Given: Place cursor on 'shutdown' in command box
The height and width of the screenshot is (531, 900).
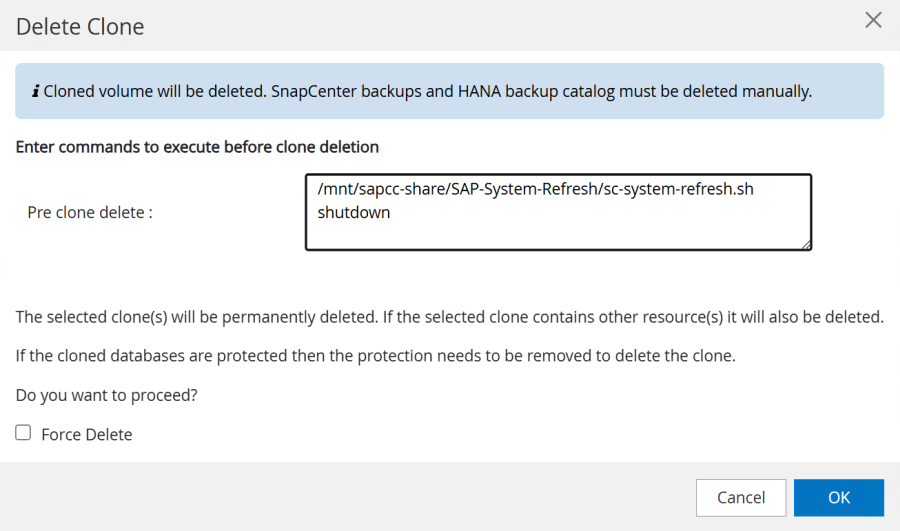Looking at the screenshot, I should pos(353,213).
